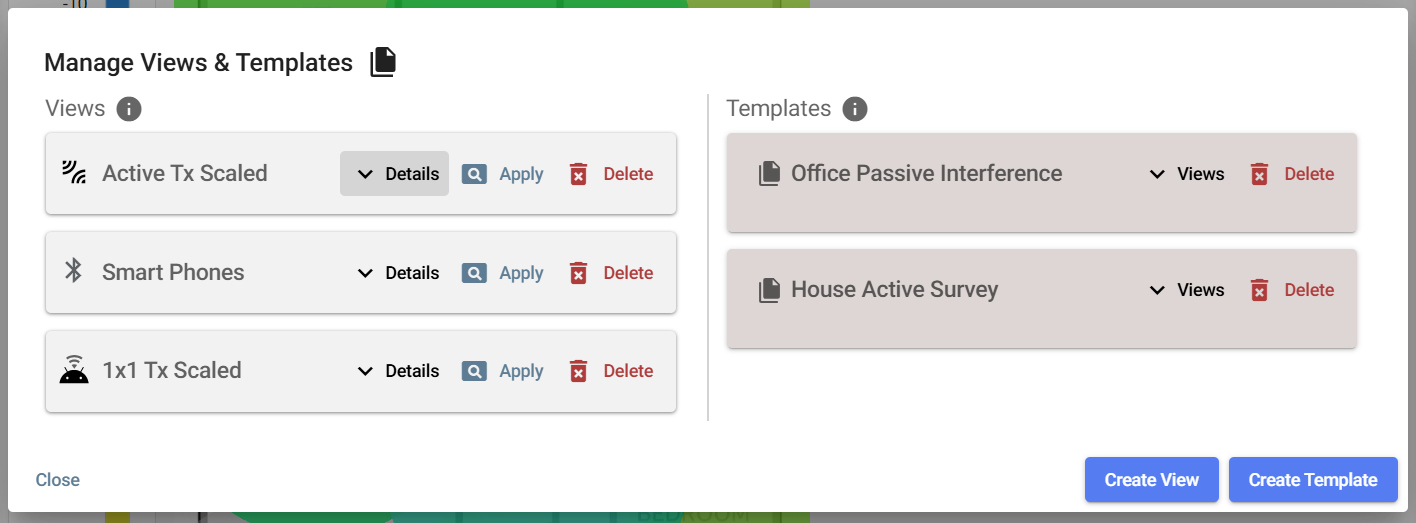
Task: Click the Bluetooth icon beside Smart Phones
Action: coord(73,271)
